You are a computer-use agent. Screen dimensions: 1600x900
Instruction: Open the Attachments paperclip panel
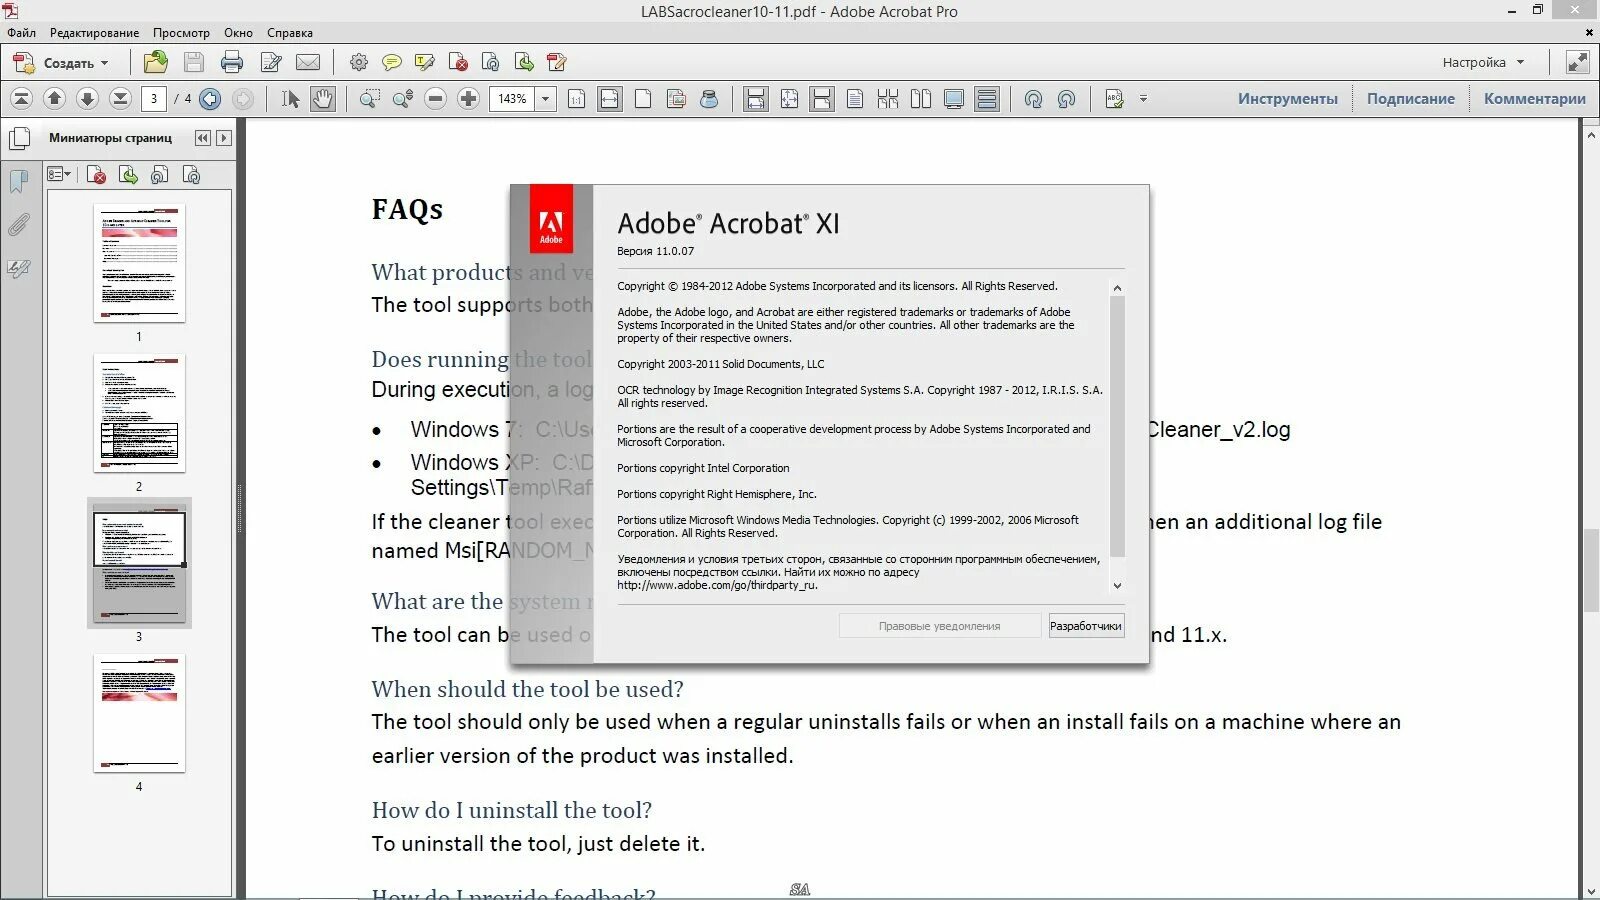click(19, 225)
